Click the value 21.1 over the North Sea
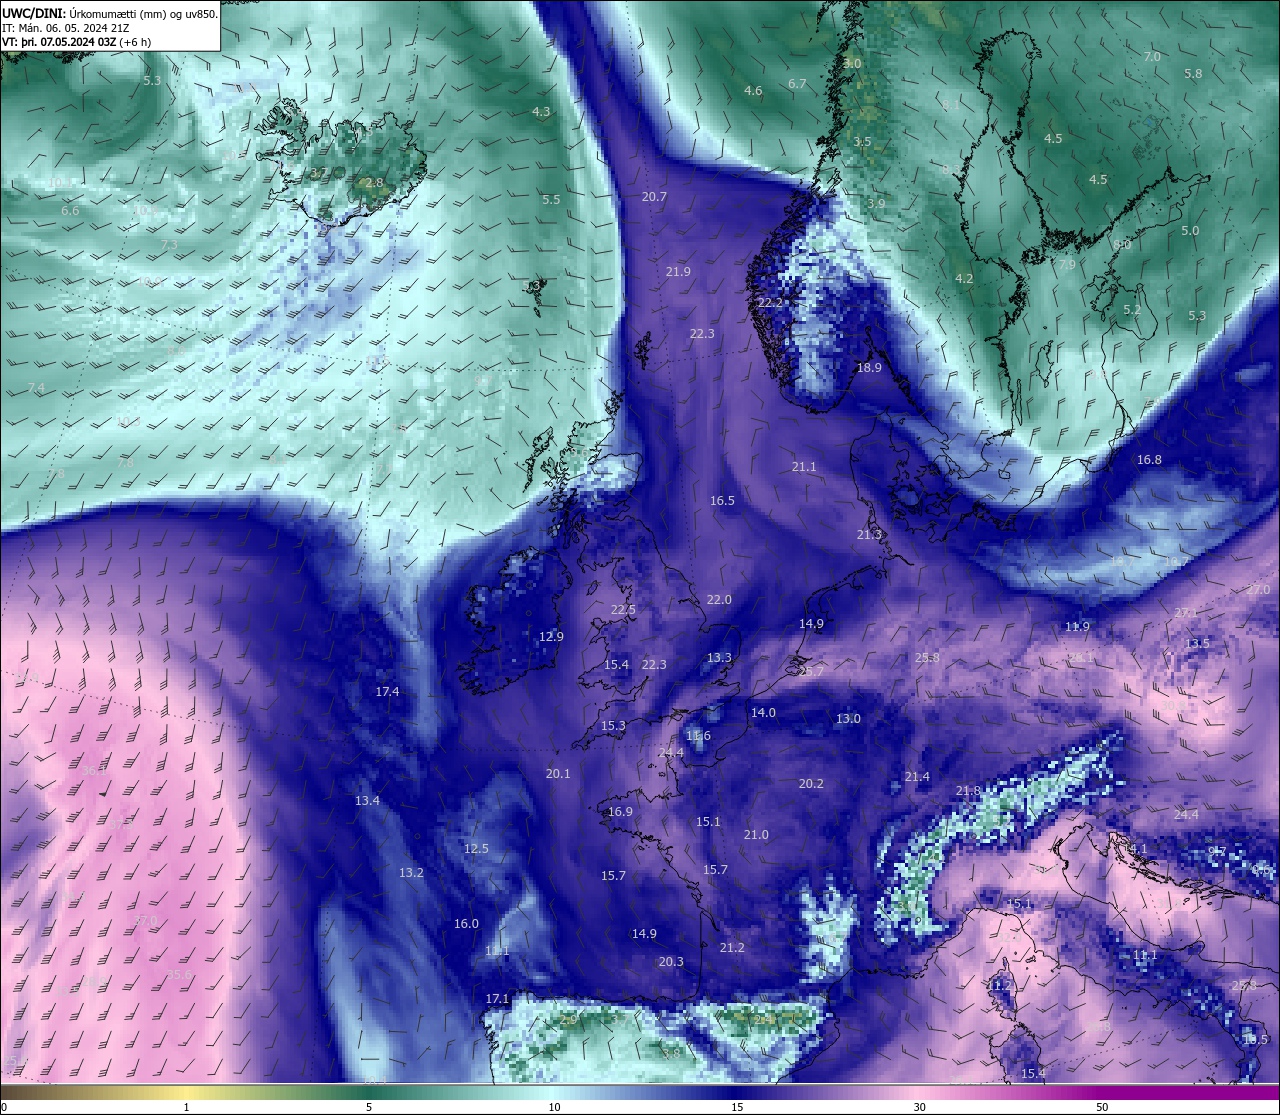The height and width of the screenshot is (1115, 1280). (x=804, y=467)
